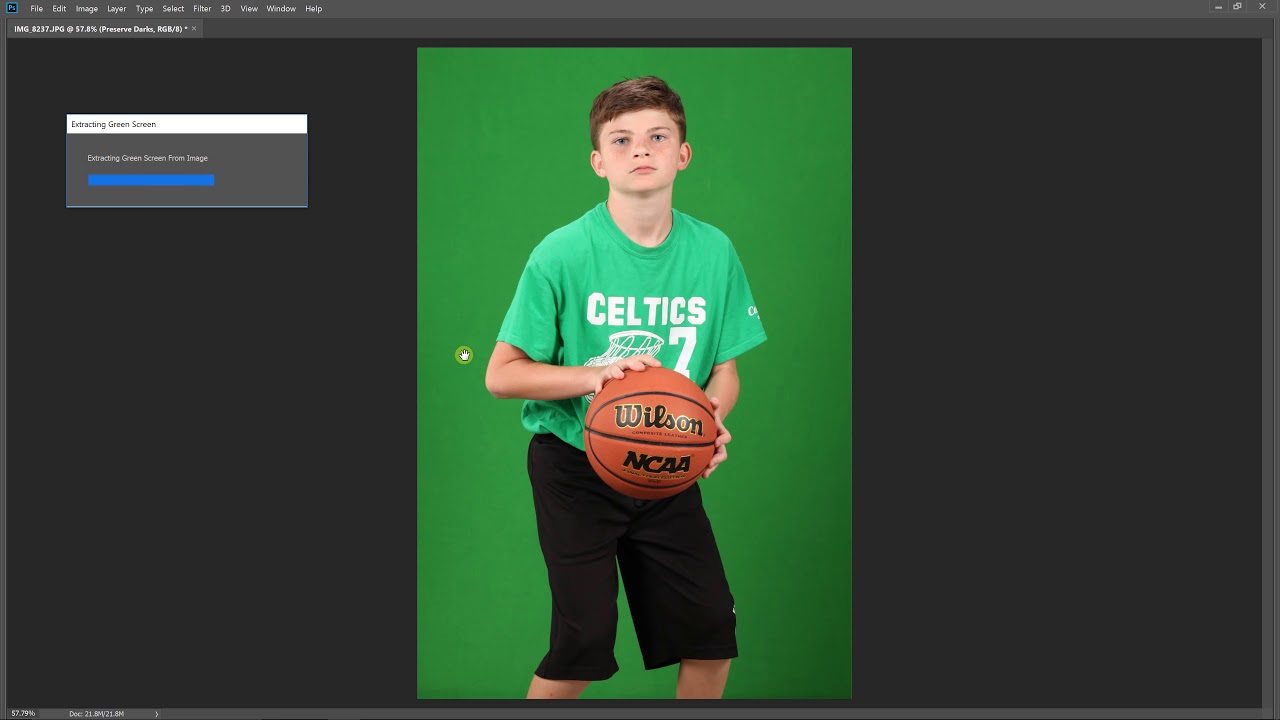Open the View menu
Viewport: 1280px width, 720px height.
[249, 8]
